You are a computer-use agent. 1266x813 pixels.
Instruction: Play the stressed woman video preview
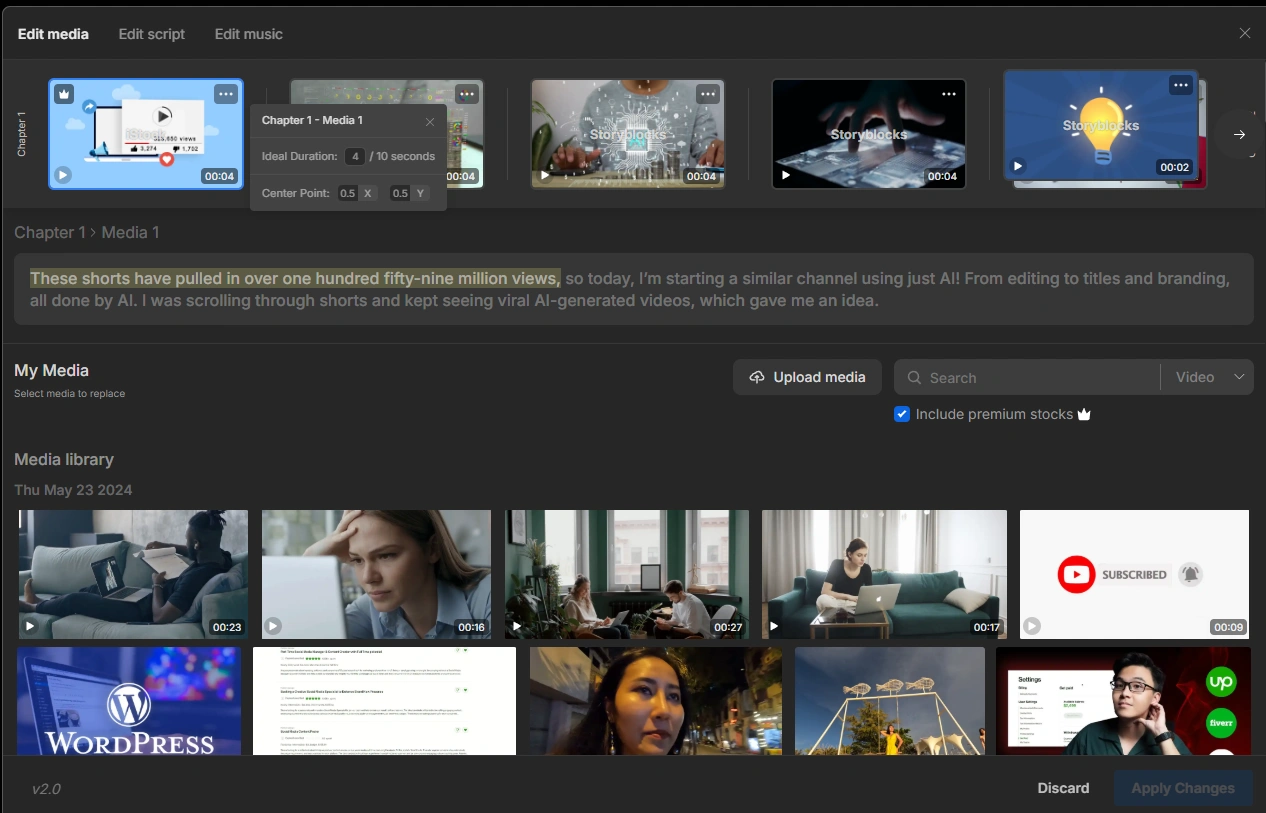tap(273, 627)
